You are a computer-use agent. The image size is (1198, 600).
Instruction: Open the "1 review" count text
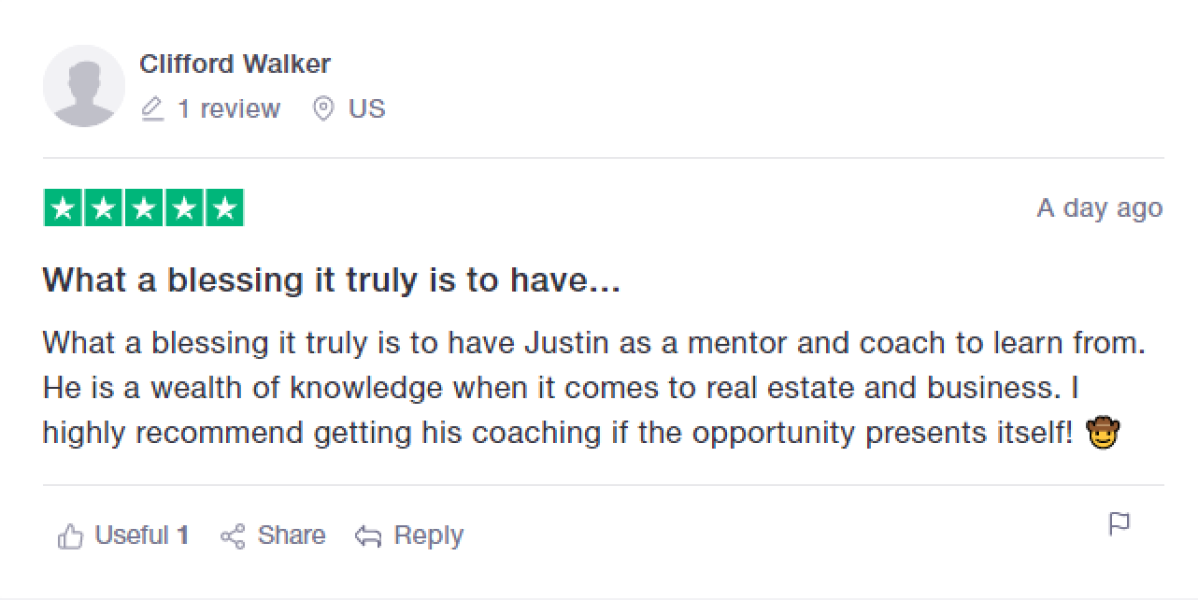click(229, 109)
